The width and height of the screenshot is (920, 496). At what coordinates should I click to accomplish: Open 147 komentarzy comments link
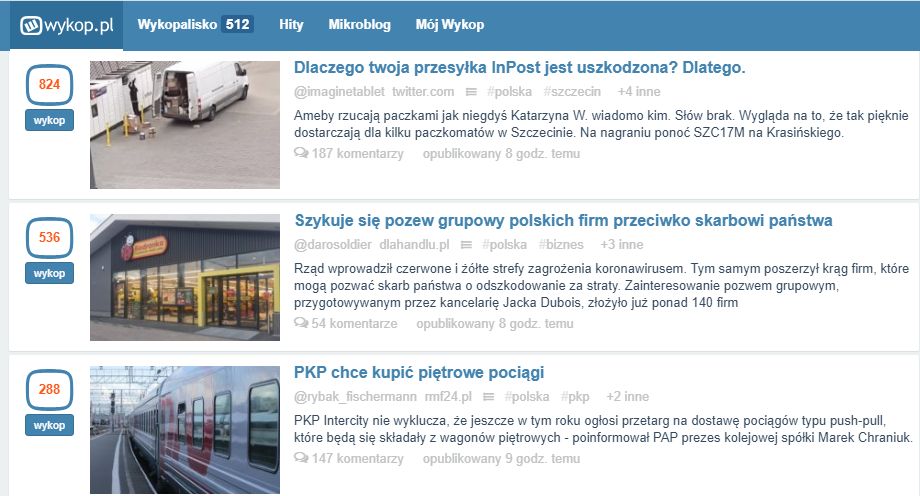click(357, 458)
